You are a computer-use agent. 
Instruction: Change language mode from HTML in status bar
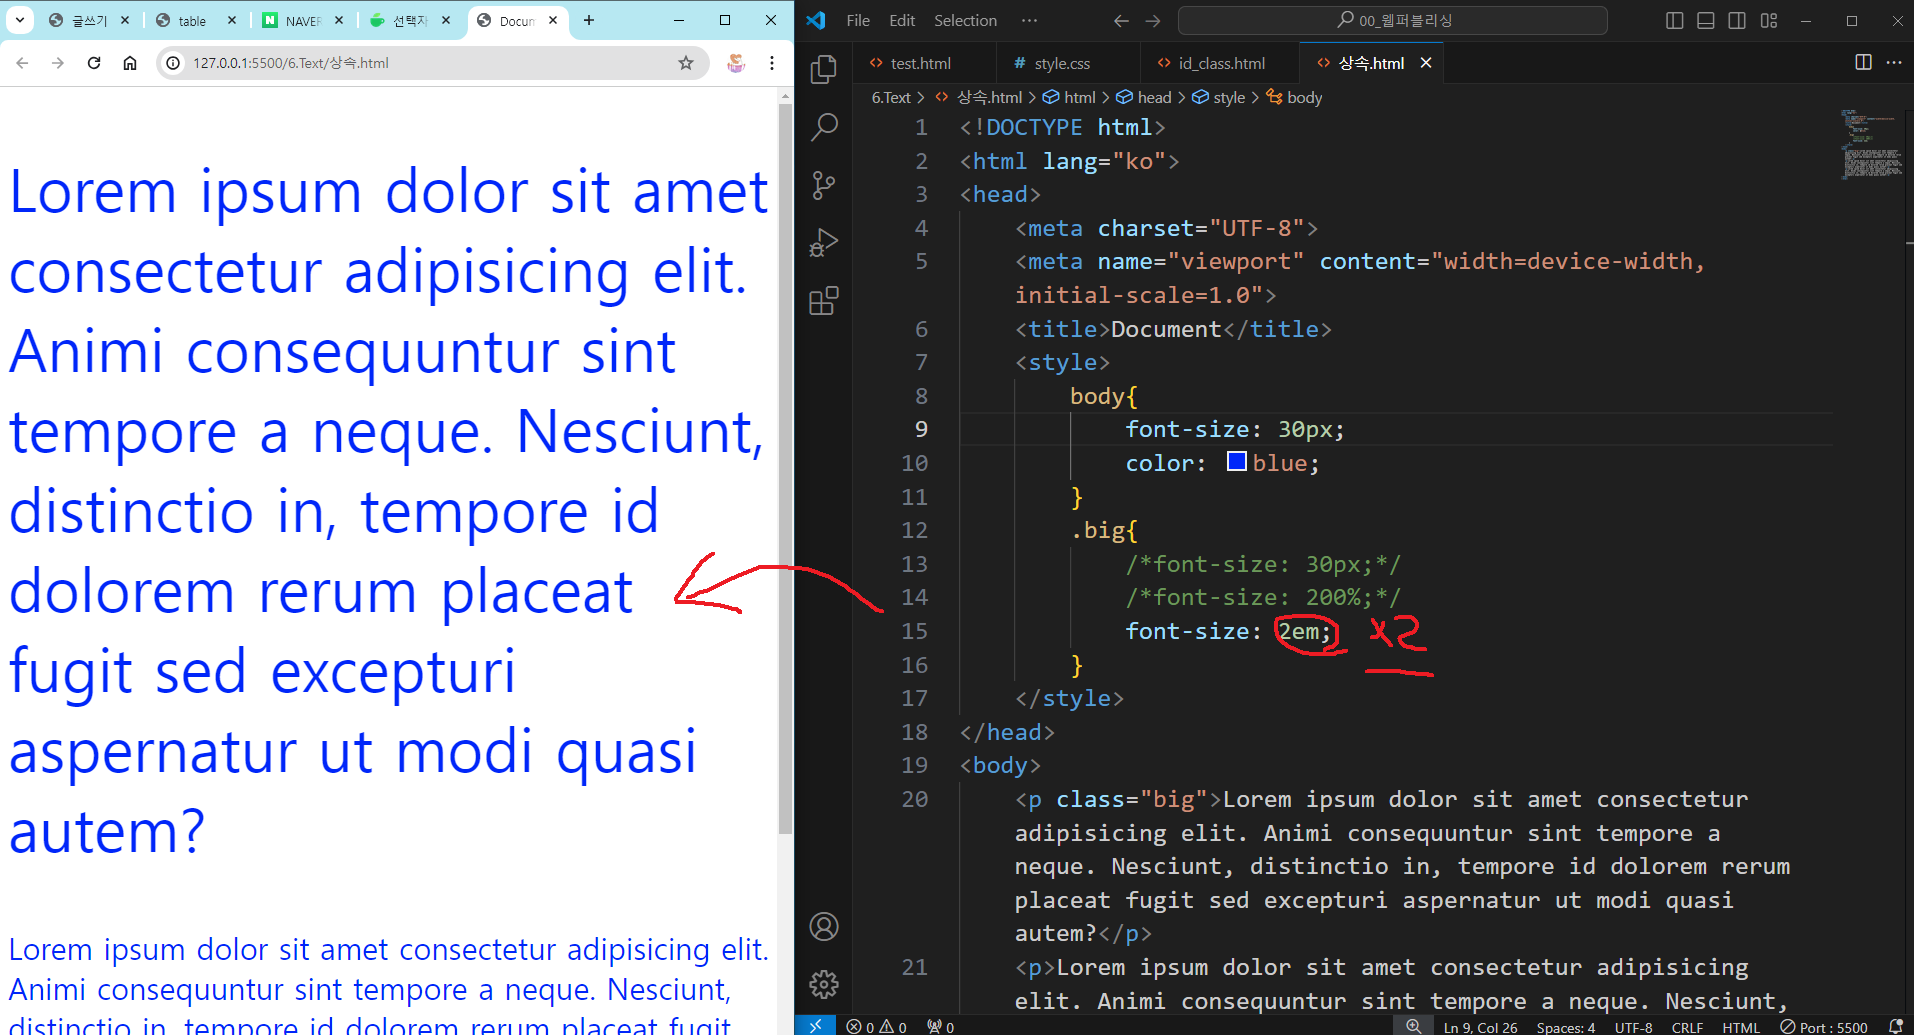[1740, 1027]
